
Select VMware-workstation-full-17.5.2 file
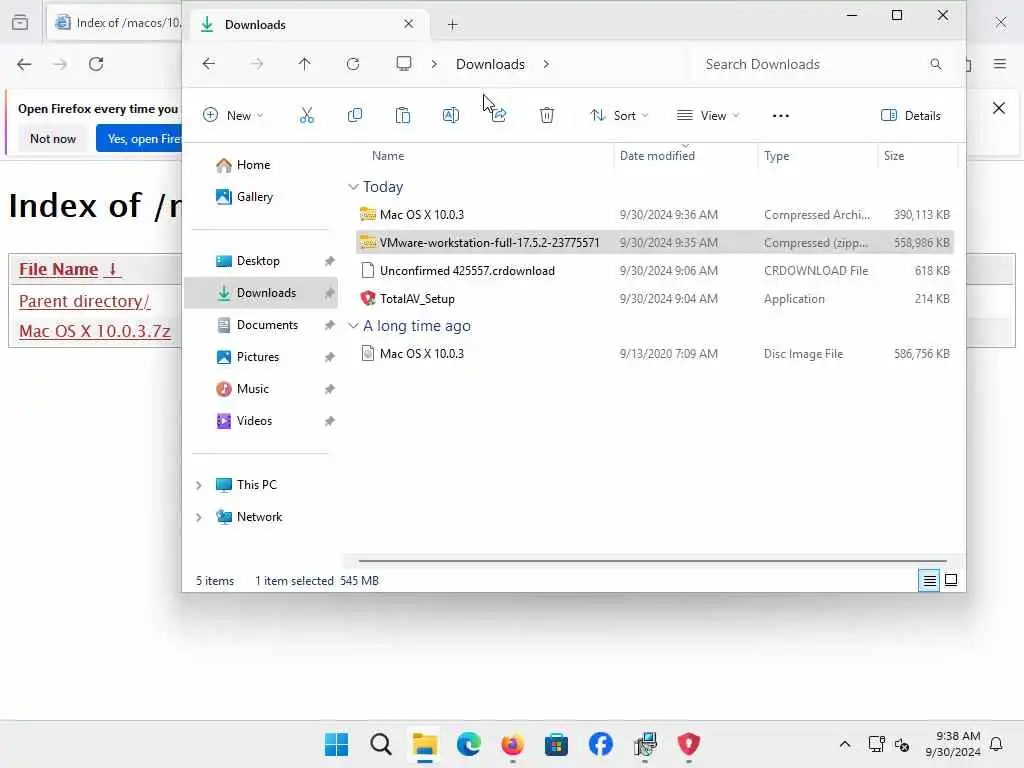pyautogui.click(x=654, y=243)
